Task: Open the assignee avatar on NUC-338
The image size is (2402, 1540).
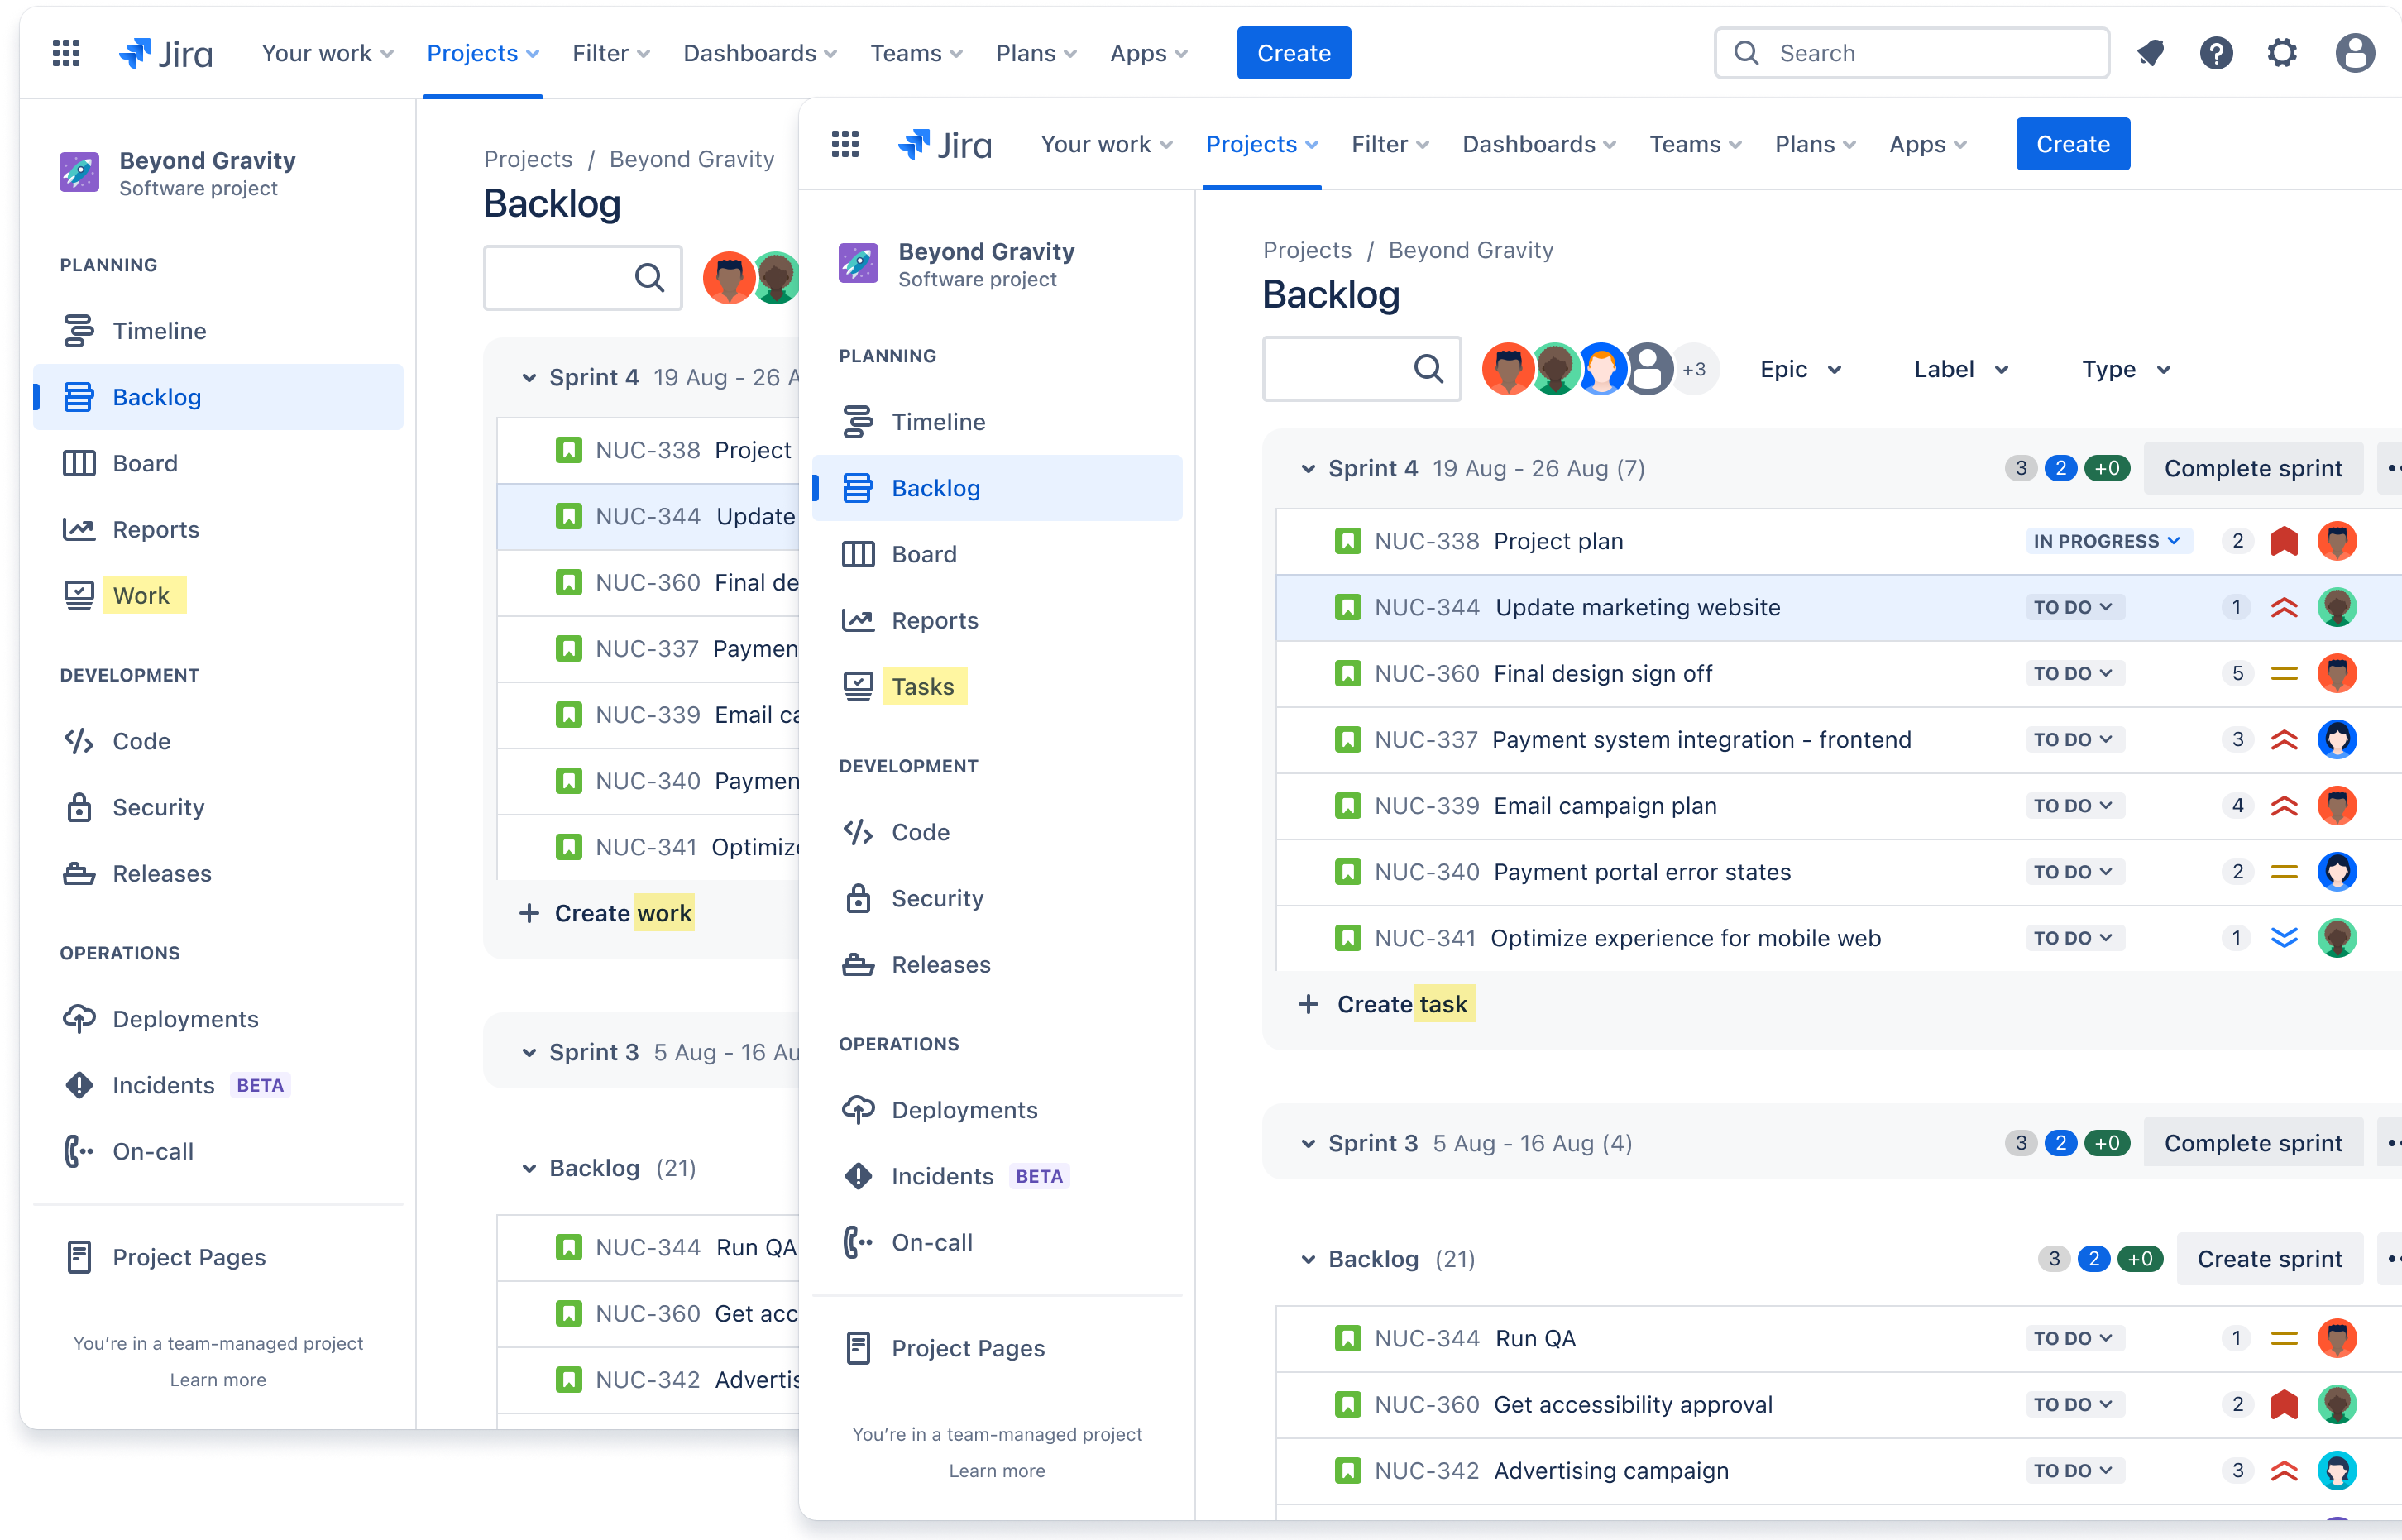Action: [2338, 541]
